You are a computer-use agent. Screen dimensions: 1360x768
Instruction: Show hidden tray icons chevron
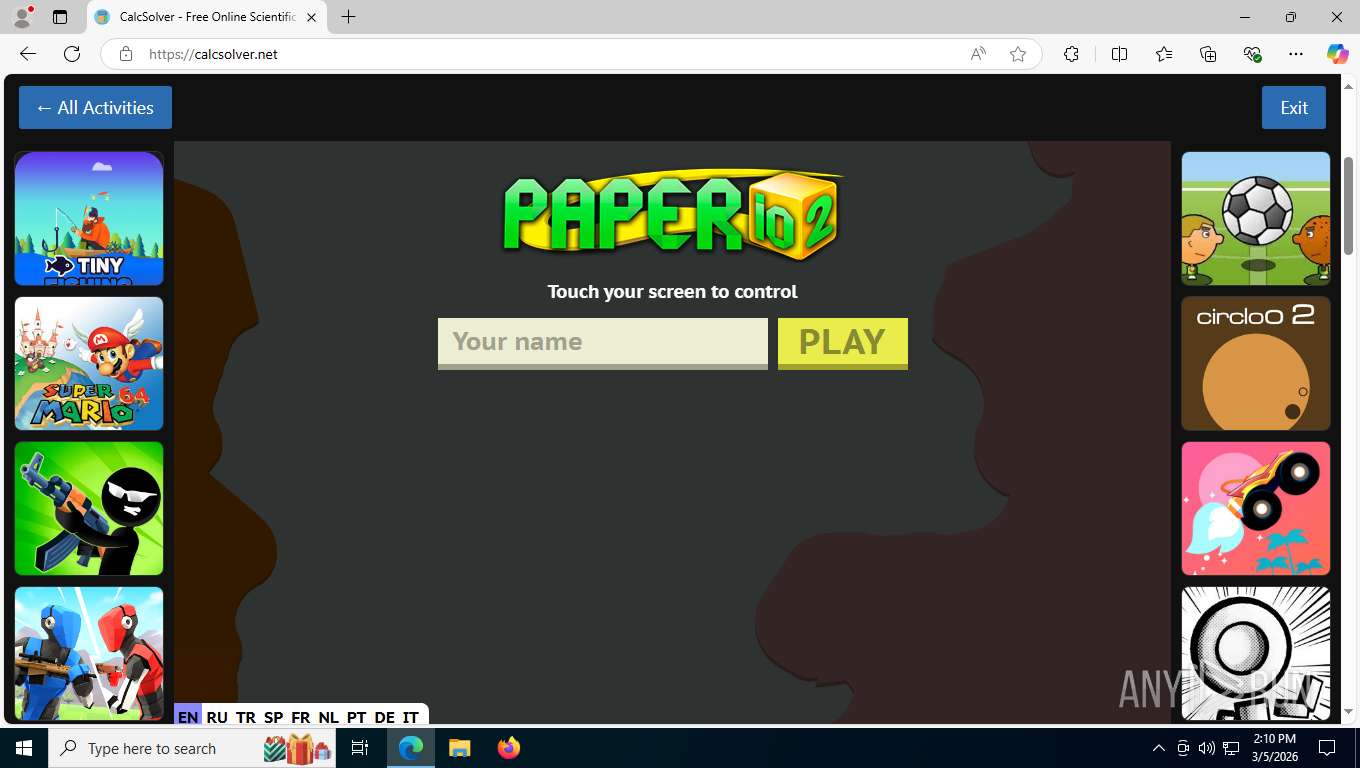(x=1159, y=748)
